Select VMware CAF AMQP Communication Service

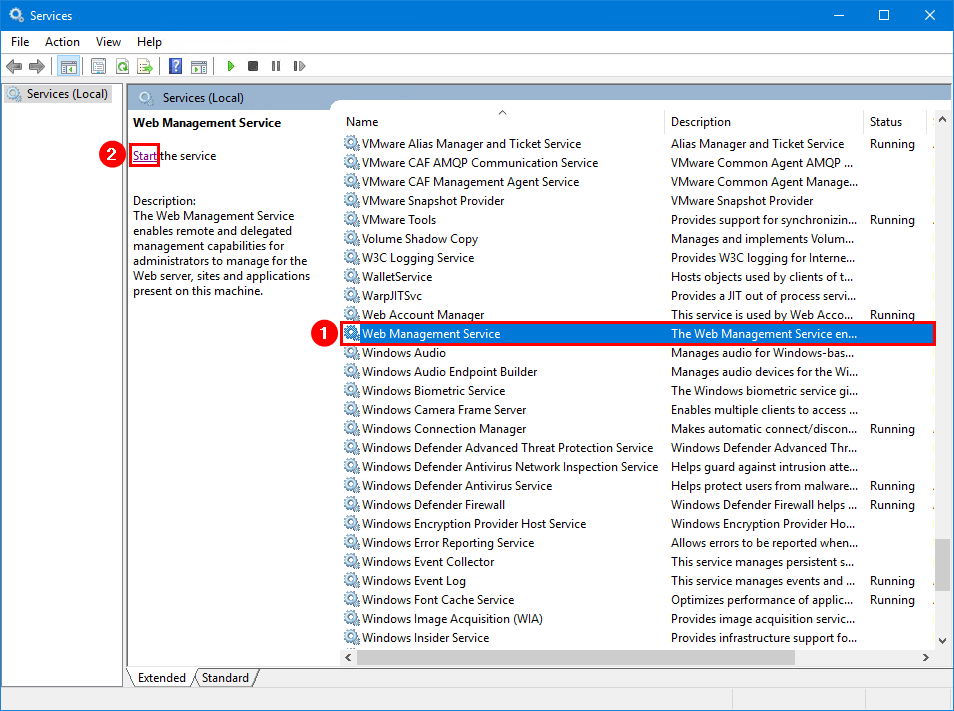[x=480, y=162]
